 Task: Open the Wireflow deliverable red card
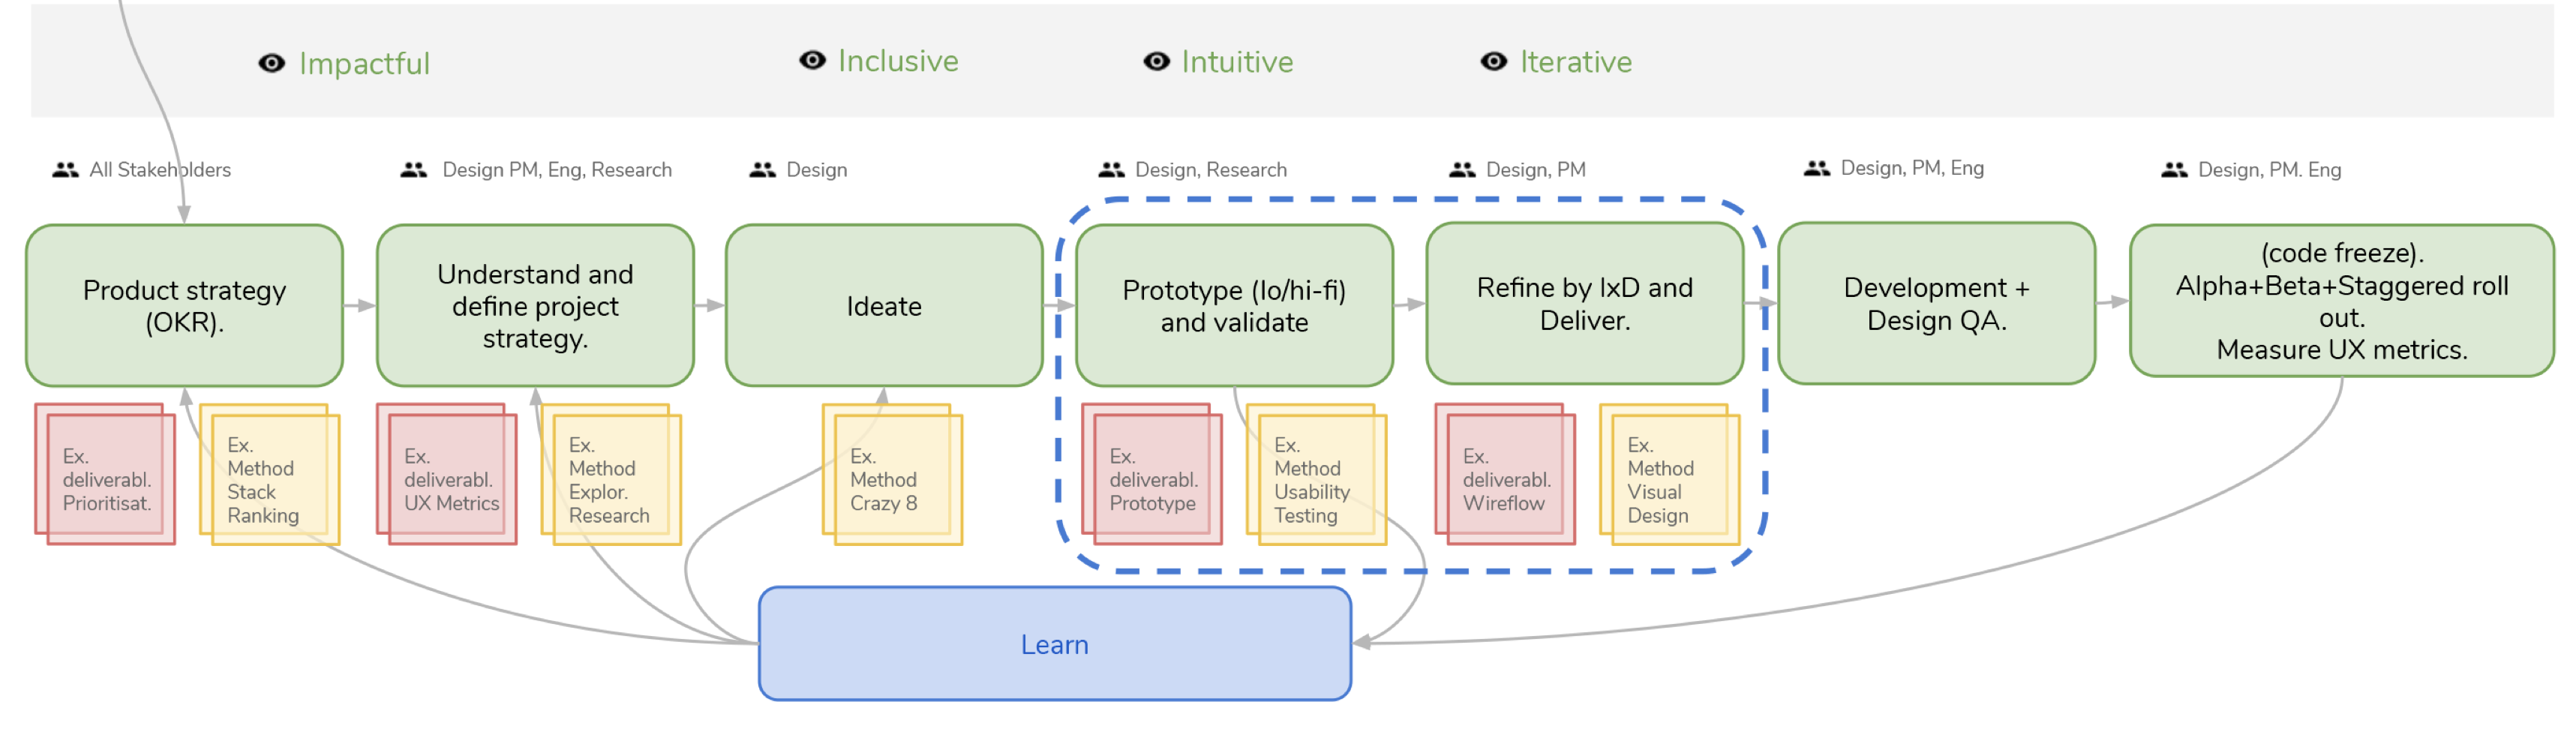click(1505, 475)
